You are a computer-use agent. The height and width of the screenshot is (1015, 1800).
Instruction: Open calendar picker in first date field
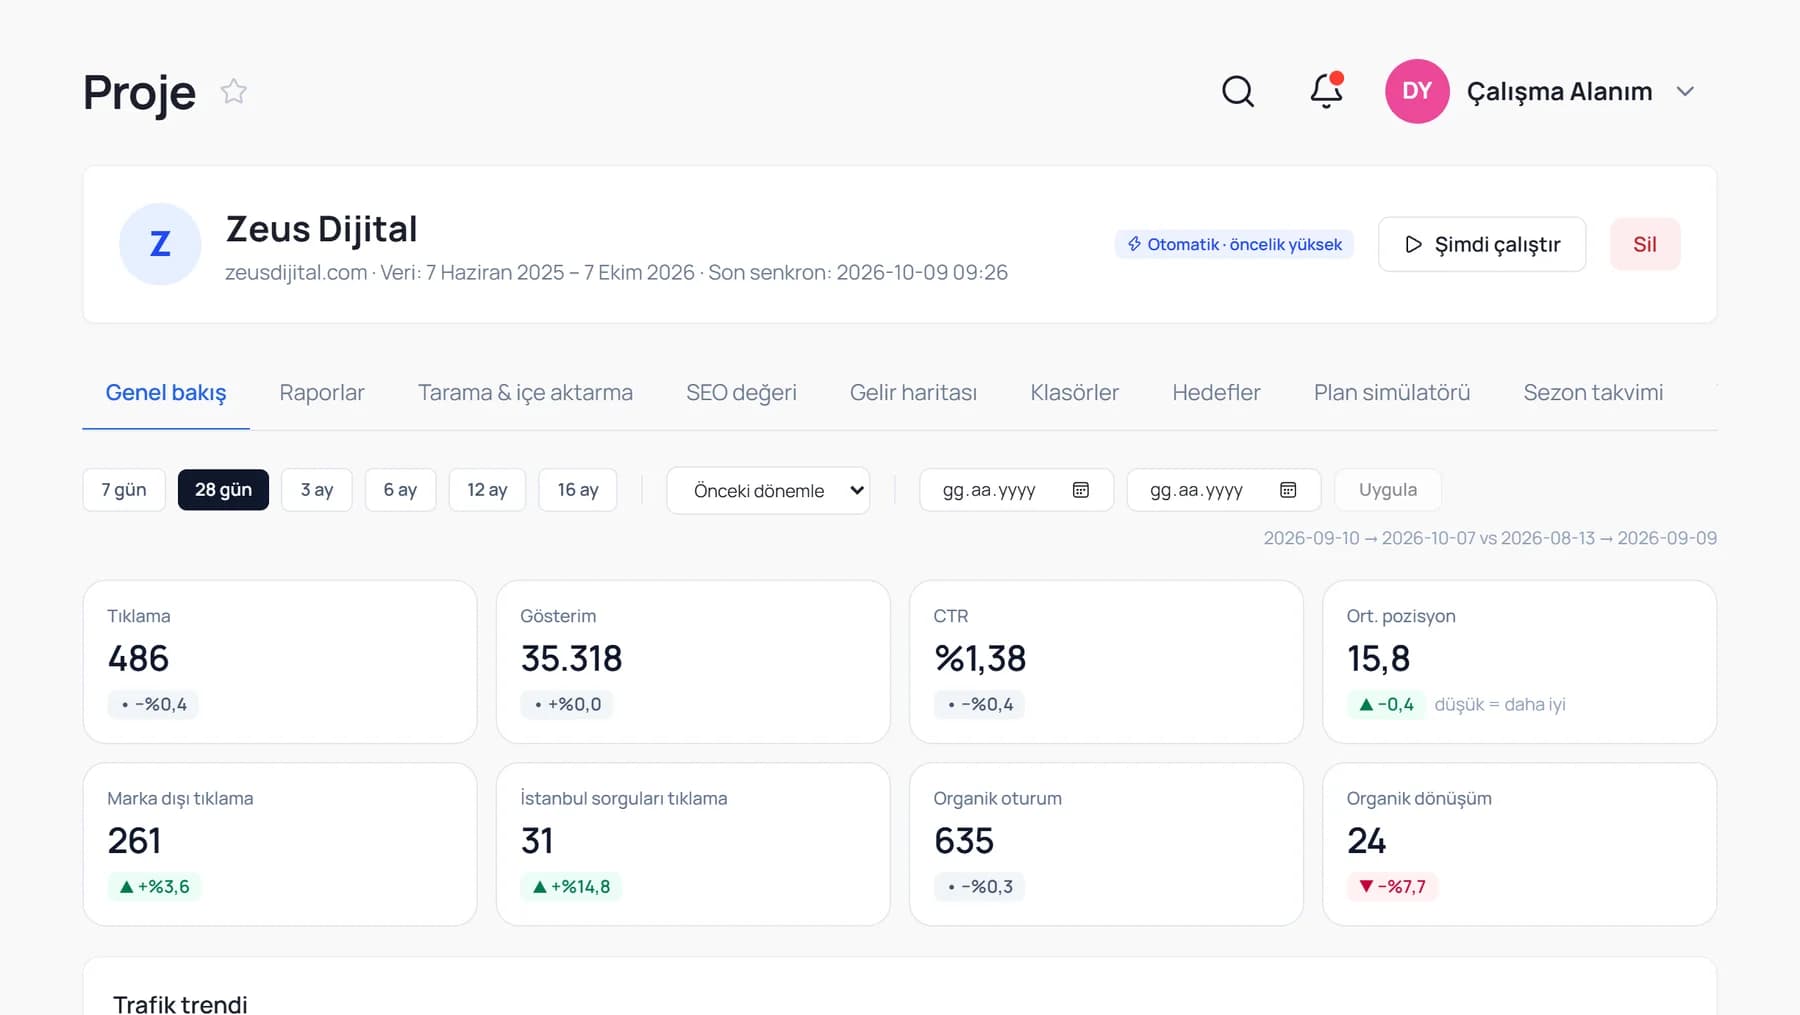coord(1081,490)
